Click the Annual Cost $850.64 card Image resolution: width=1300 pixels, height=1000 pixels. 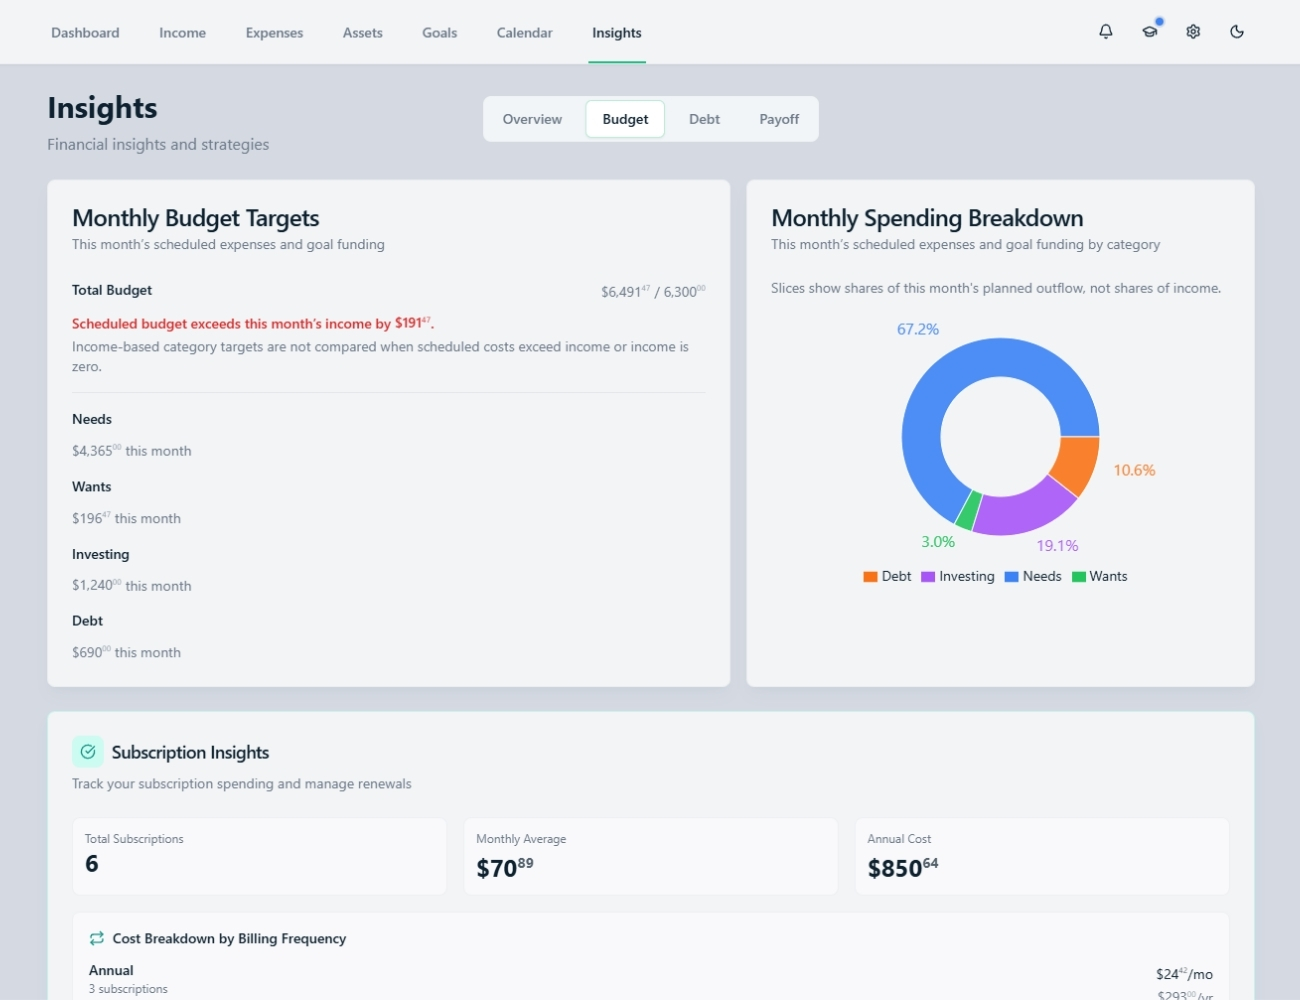coord(1042,856)
